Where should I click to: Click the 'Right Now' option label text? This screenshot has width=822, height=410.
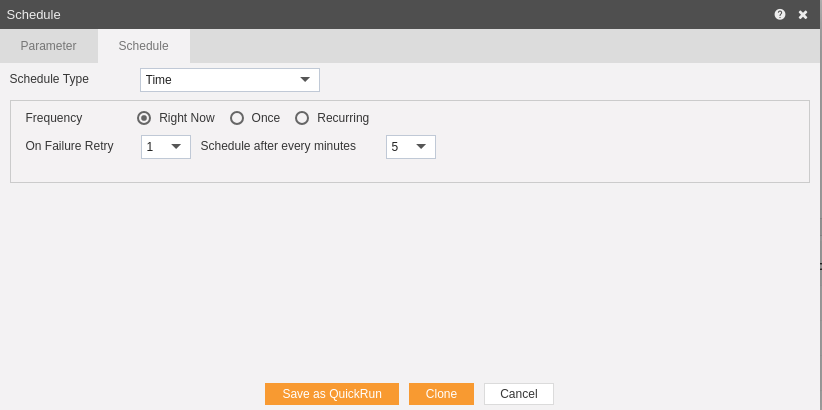[187, 118]
